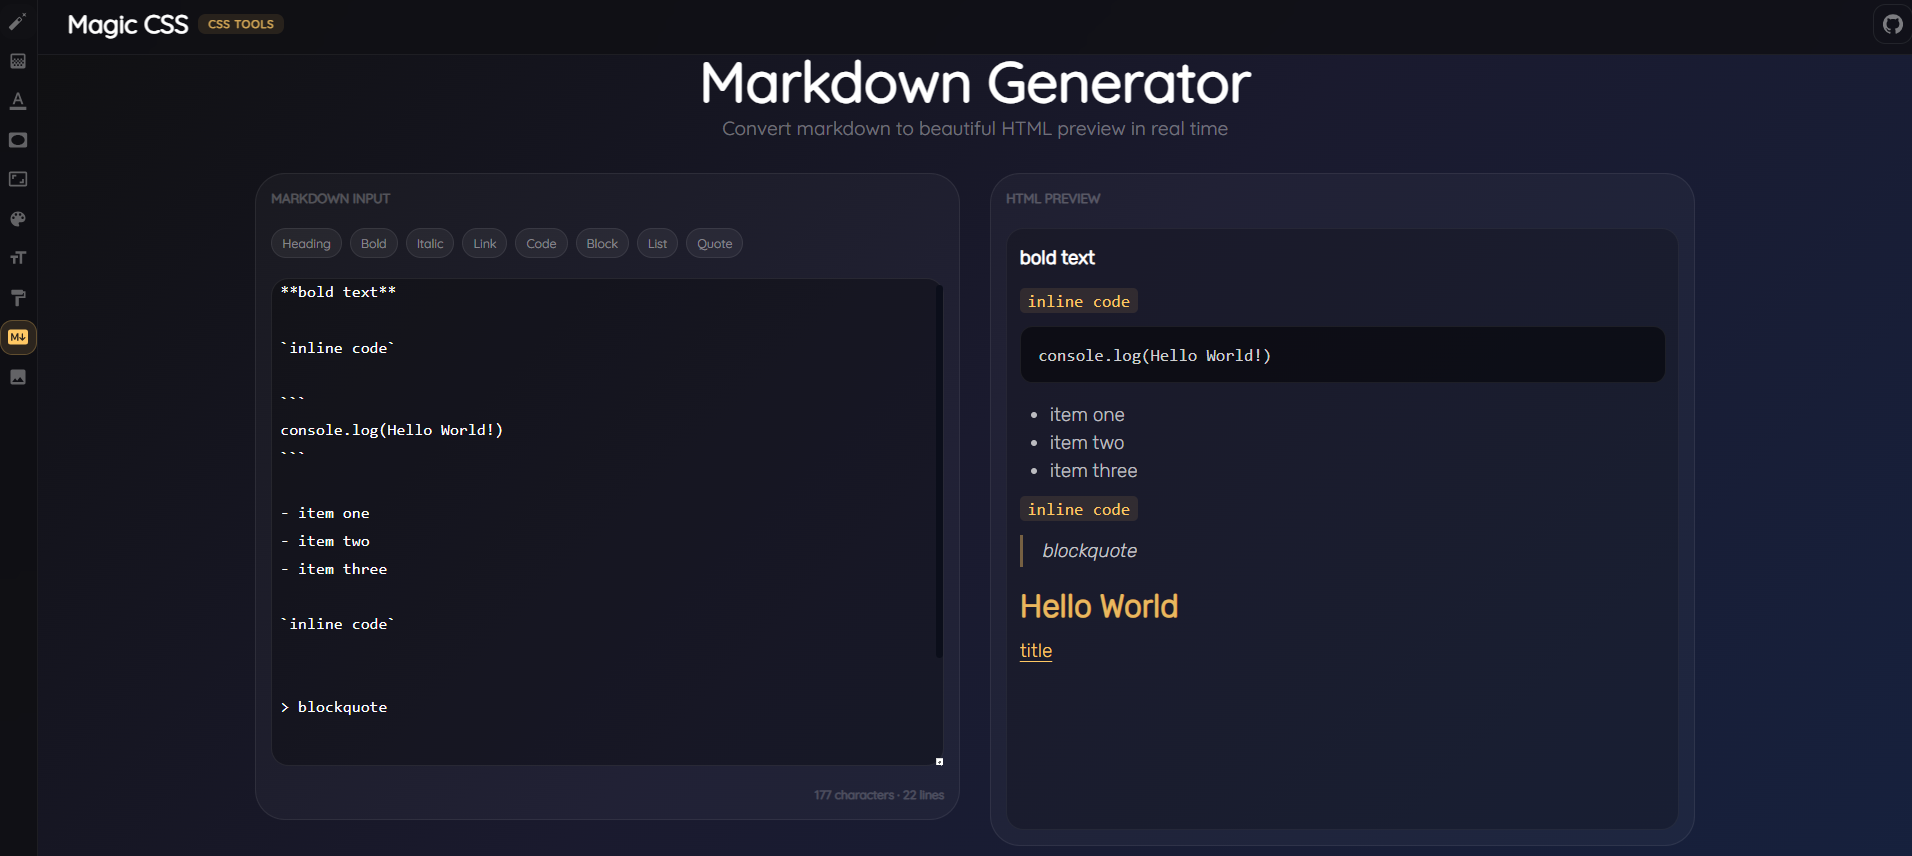
Task: Click the code block in HTML preview
Action: [x=1342, y=355]
